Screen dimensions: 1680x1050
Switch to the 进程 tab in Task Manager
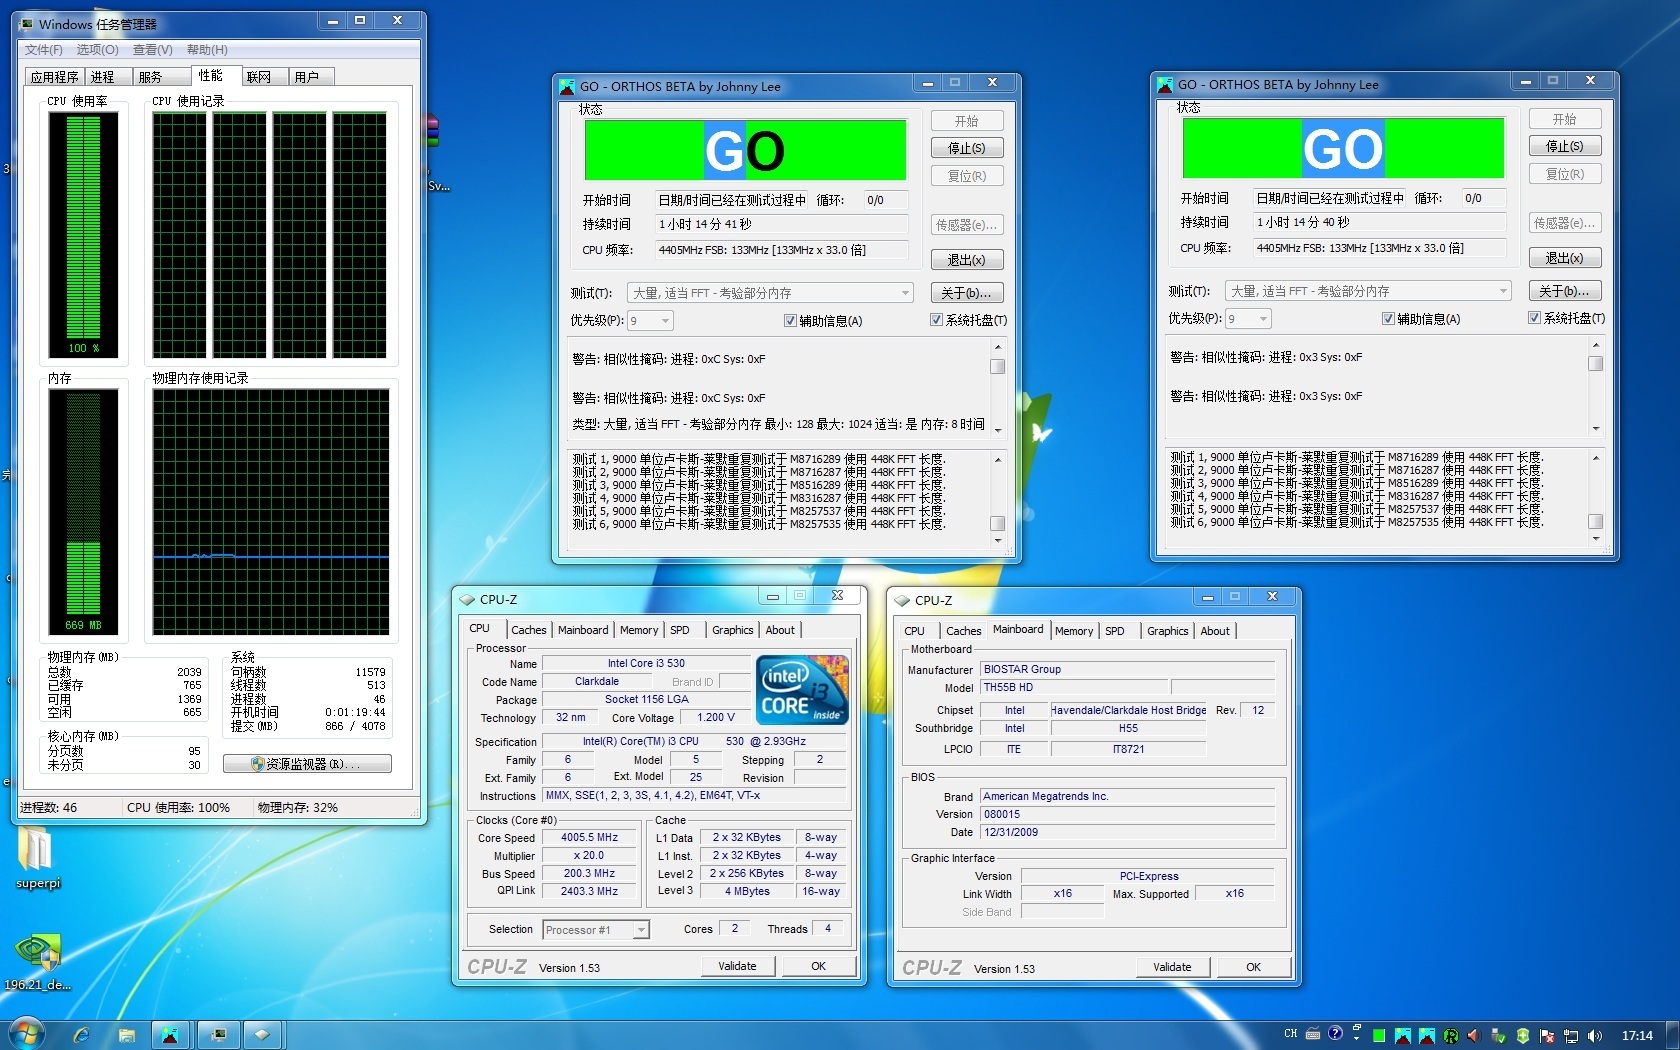pos(103,77)
